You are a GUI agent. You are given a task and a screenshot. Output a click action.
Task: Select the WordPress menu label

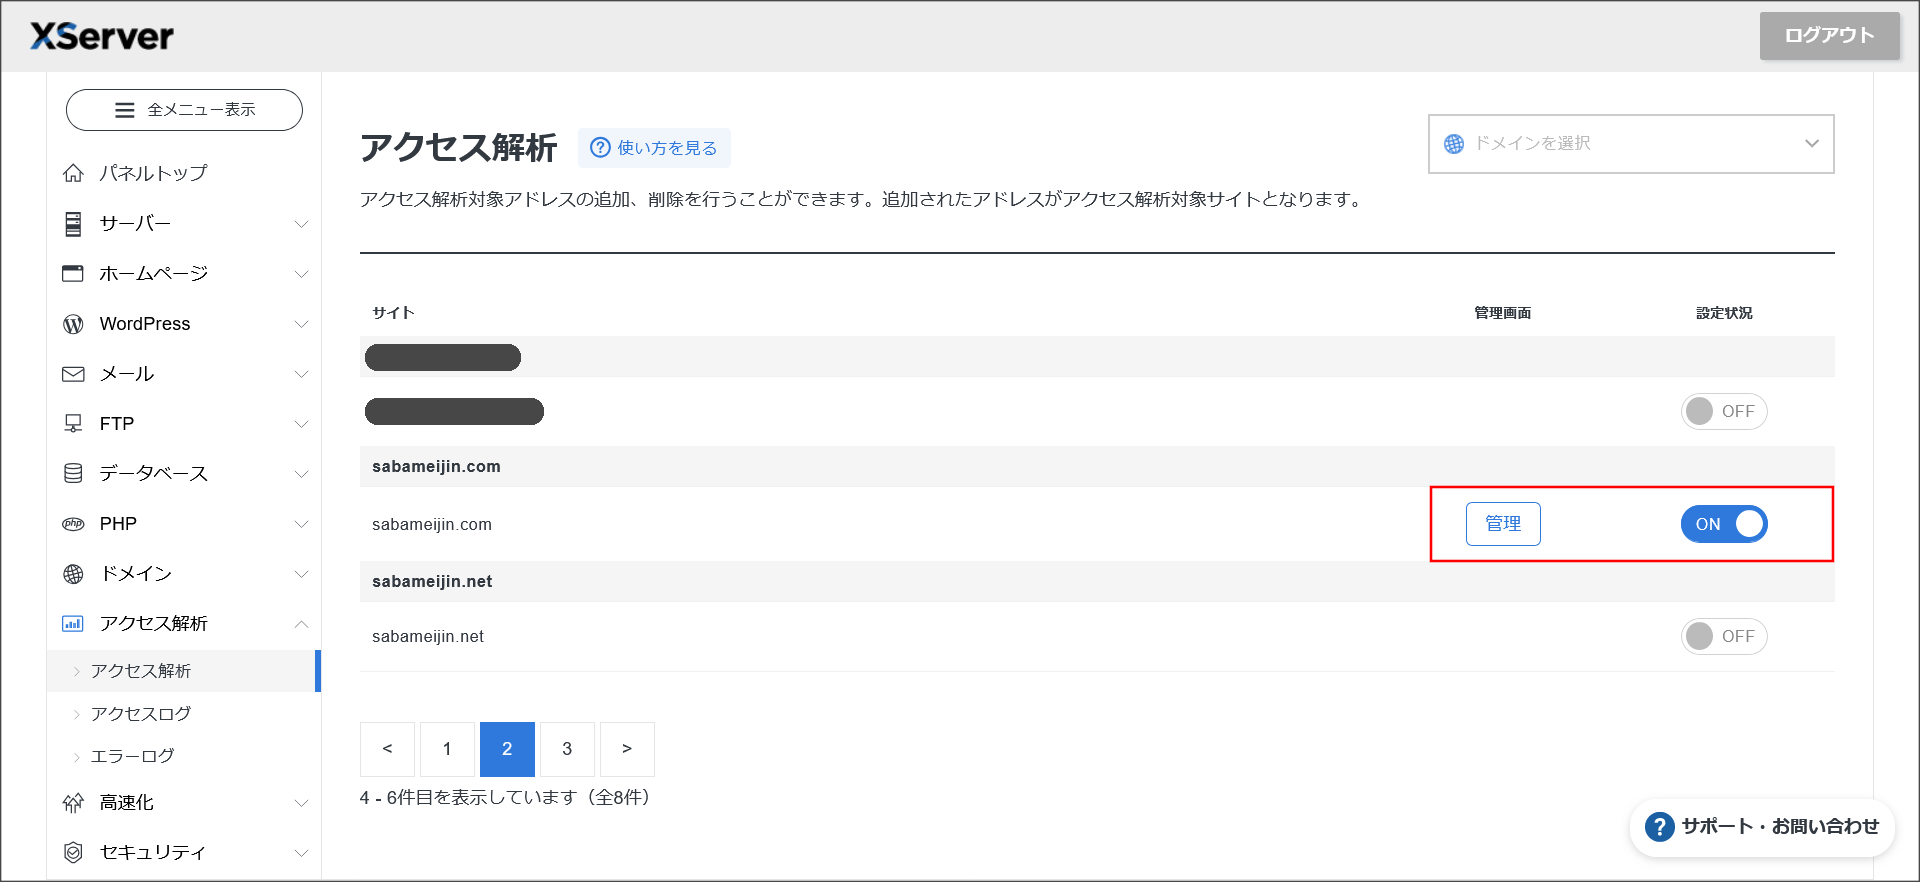point(145,324)
